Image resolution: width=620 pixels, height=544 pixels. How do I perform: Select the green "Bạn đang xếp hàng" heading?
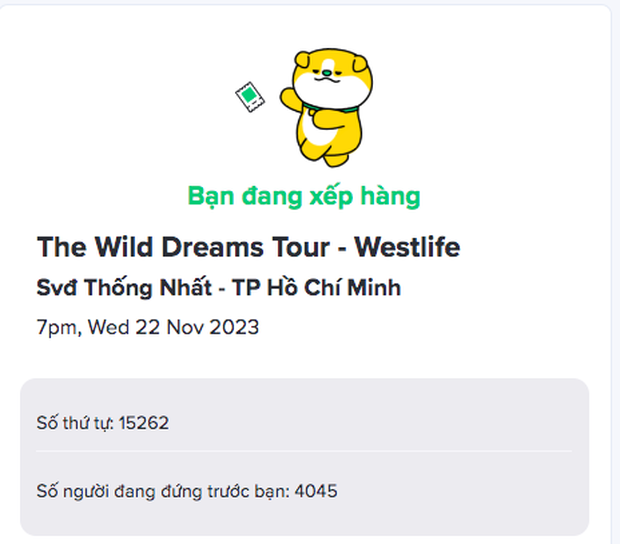pyautogui.click(x=304, y=196)
